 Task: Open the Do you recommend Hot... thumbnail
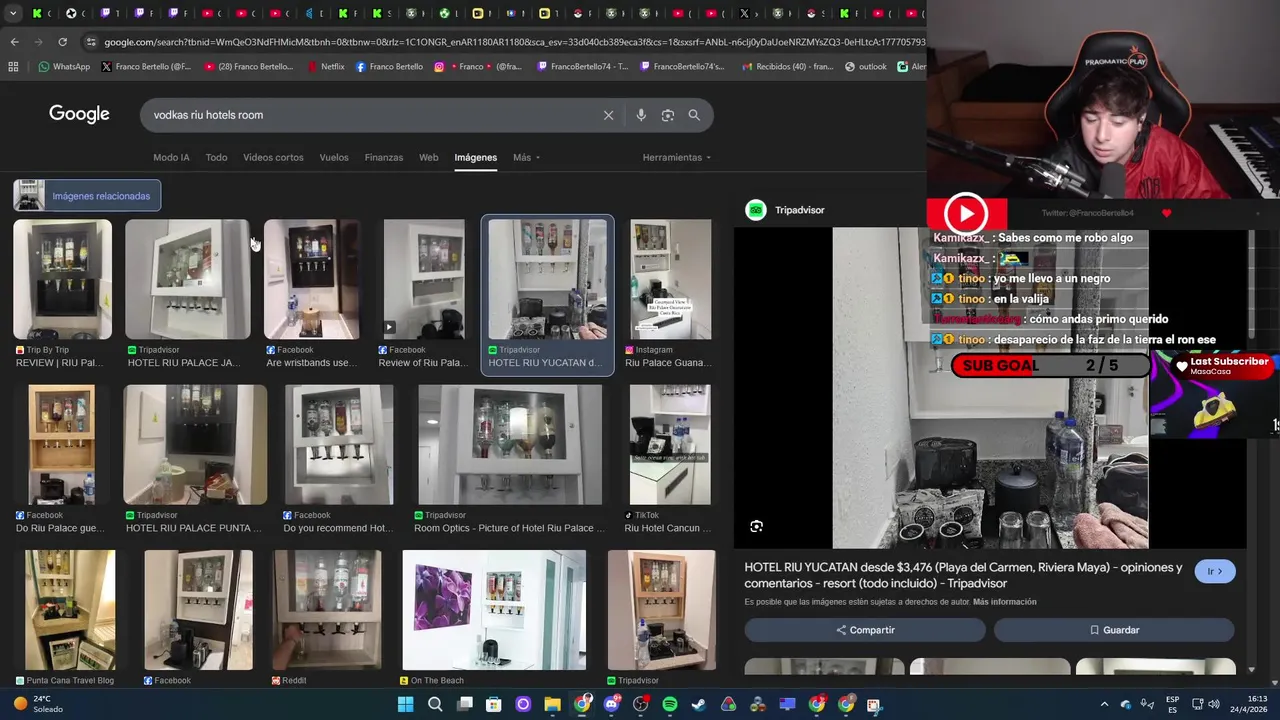[339, 445]
